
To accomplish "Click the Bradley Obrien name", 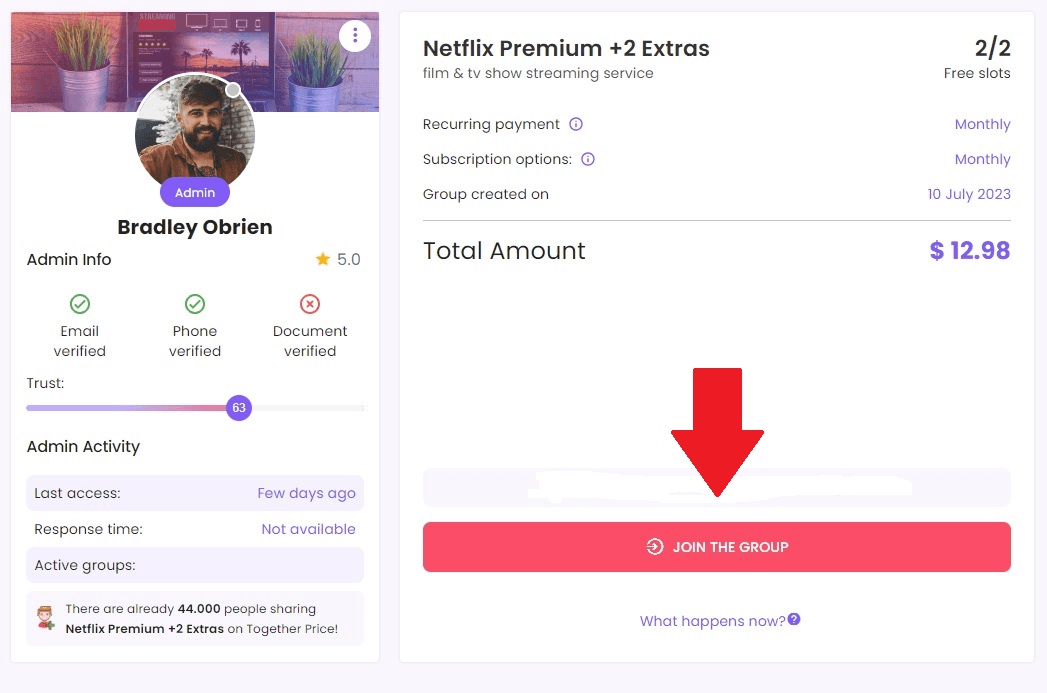I will (x=195, y=227).
